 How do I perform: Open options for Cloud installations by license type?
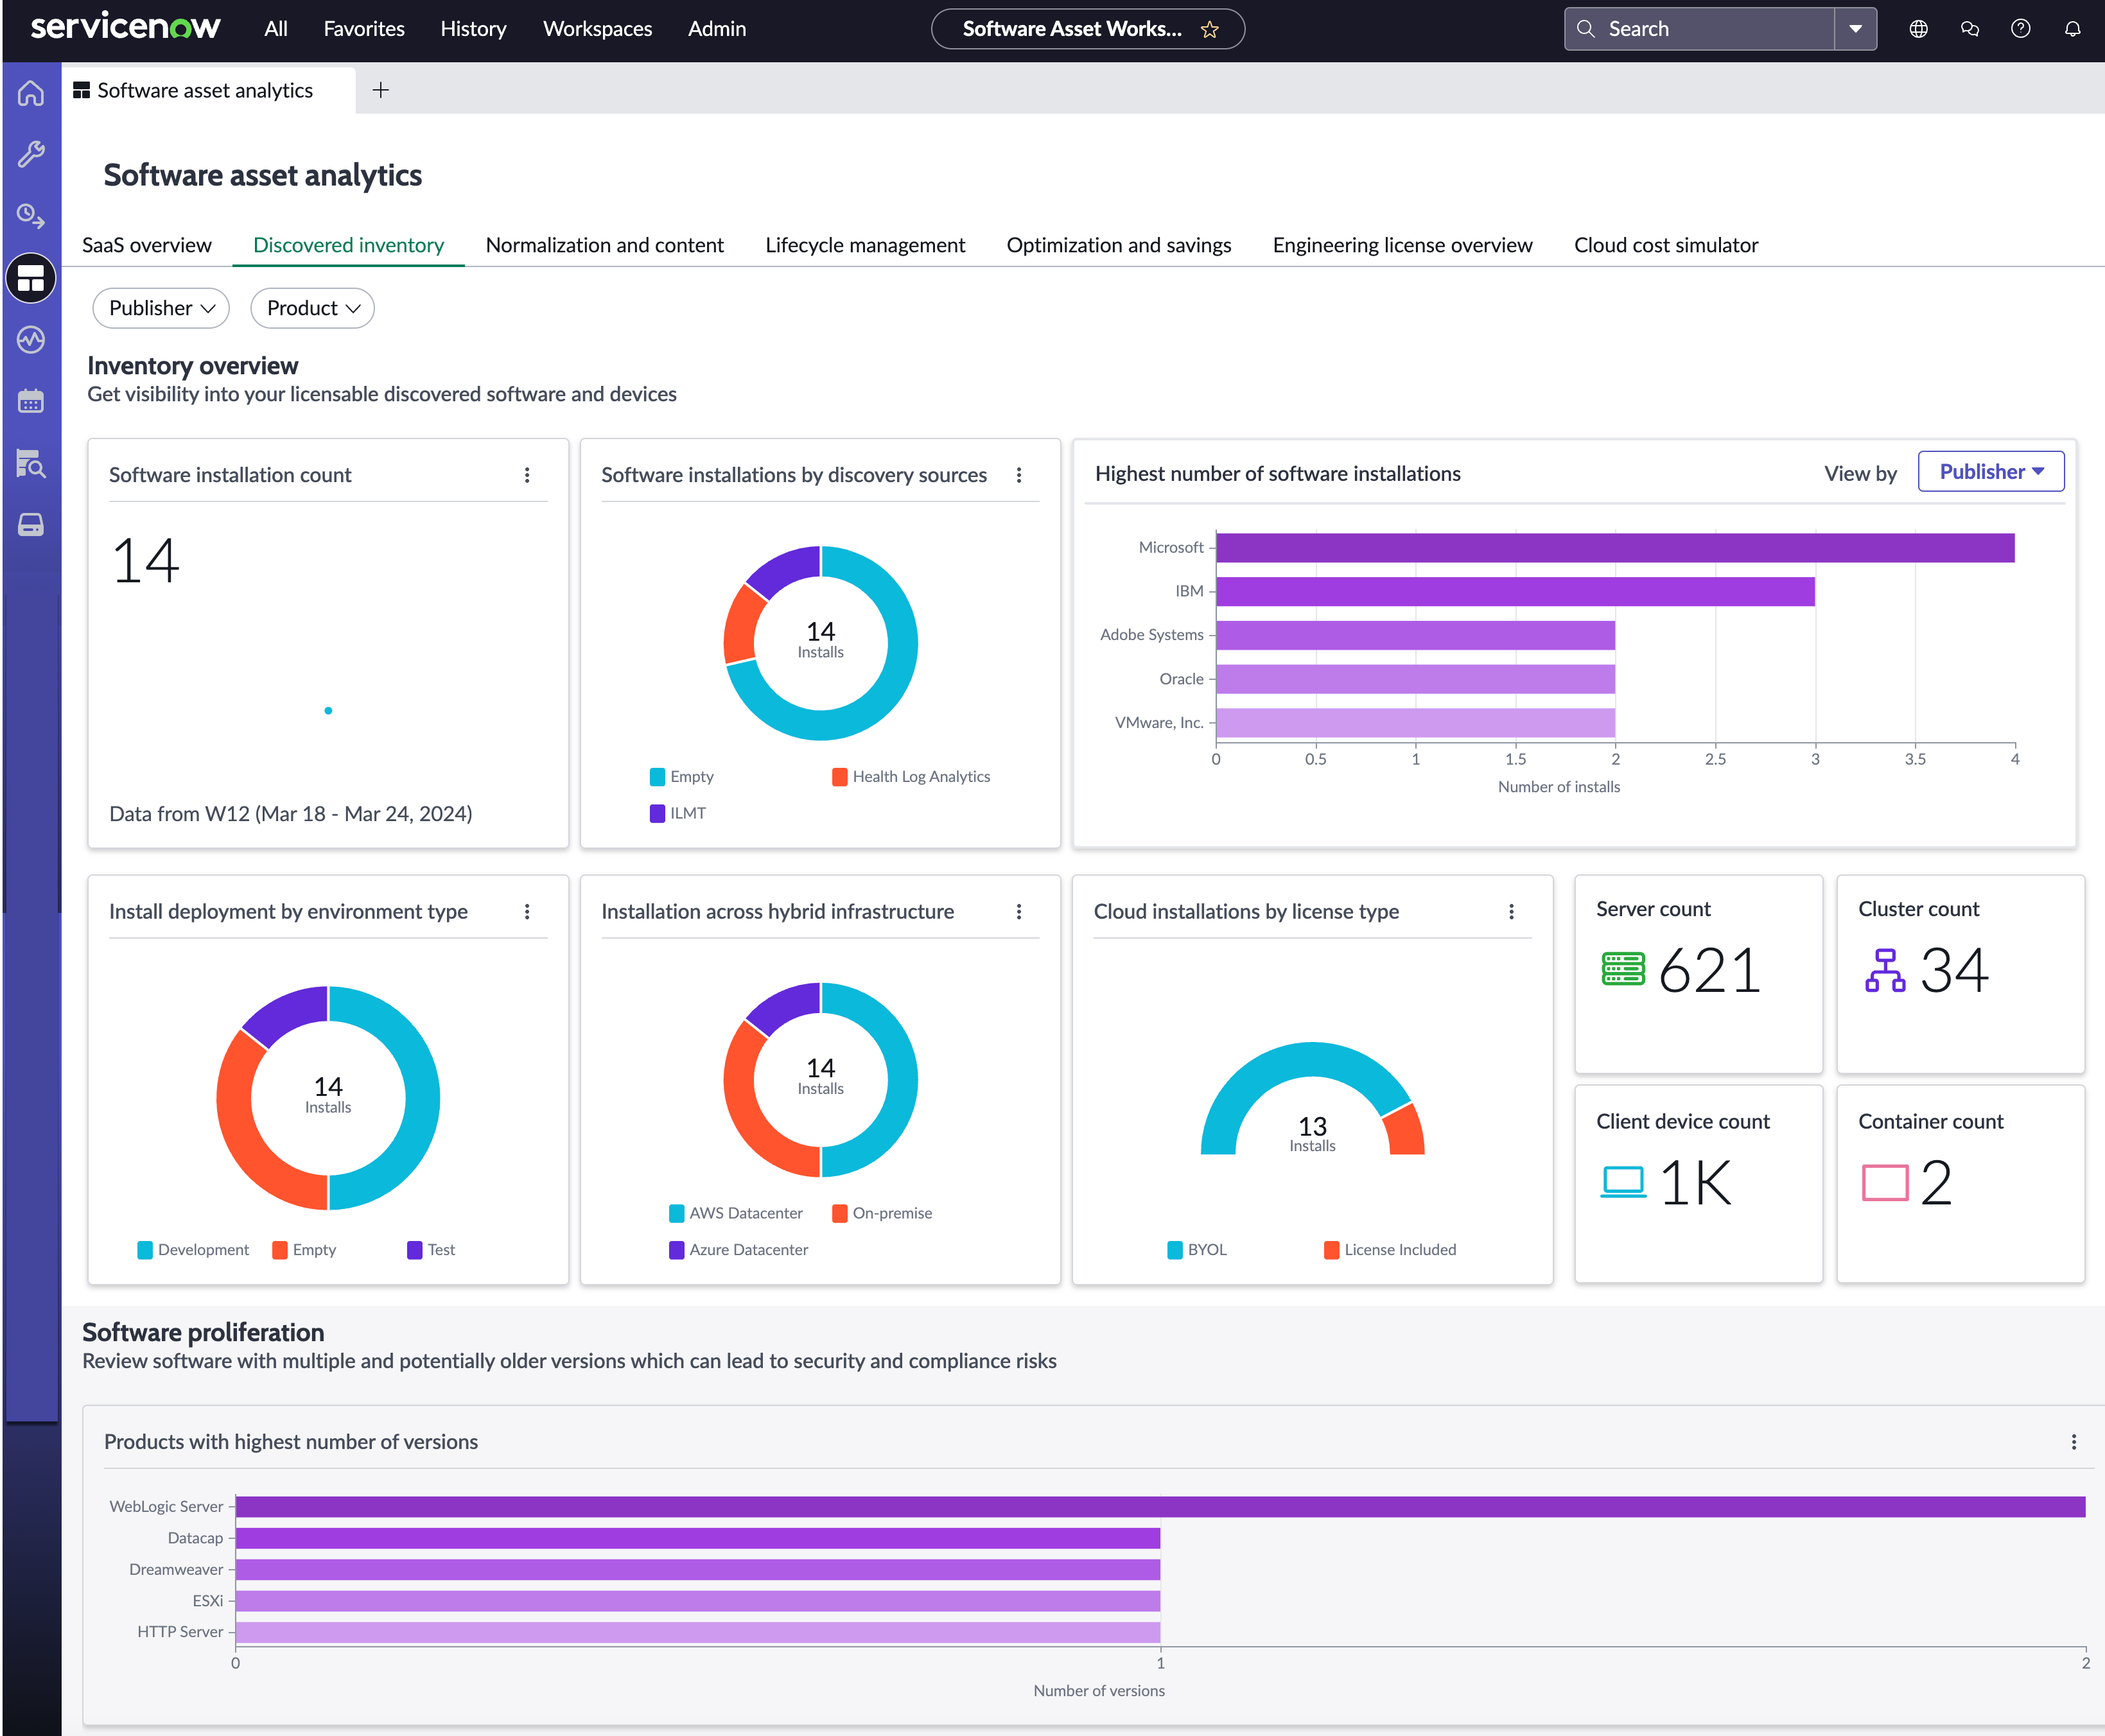pyautogui.click(x=1511, y=911)
